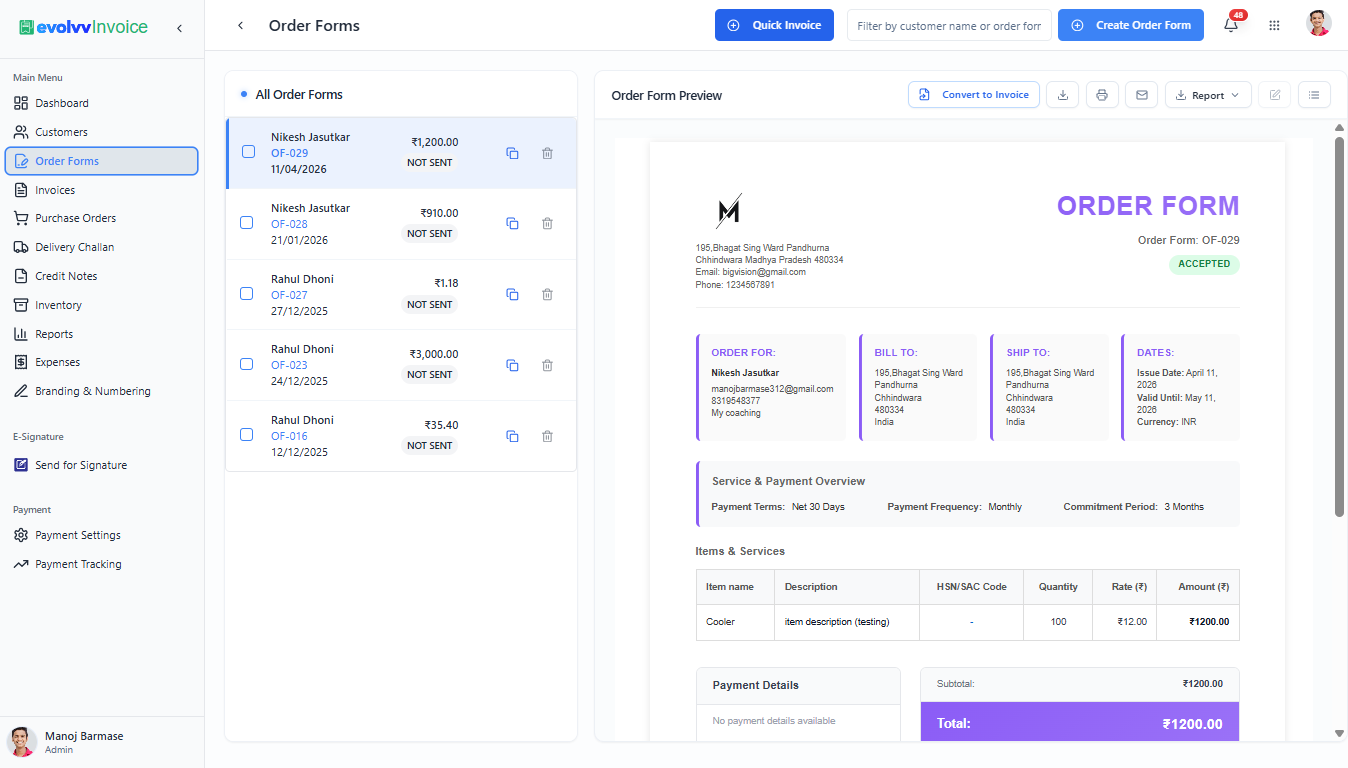Open Expenses in sidebar

click(x=102, y=362)
